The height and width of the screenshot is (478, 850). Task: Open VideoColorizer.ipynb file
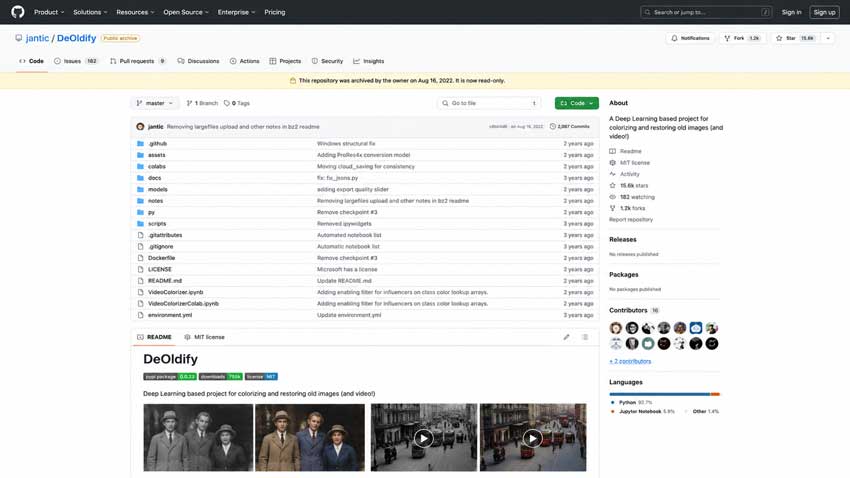[176, 292]
